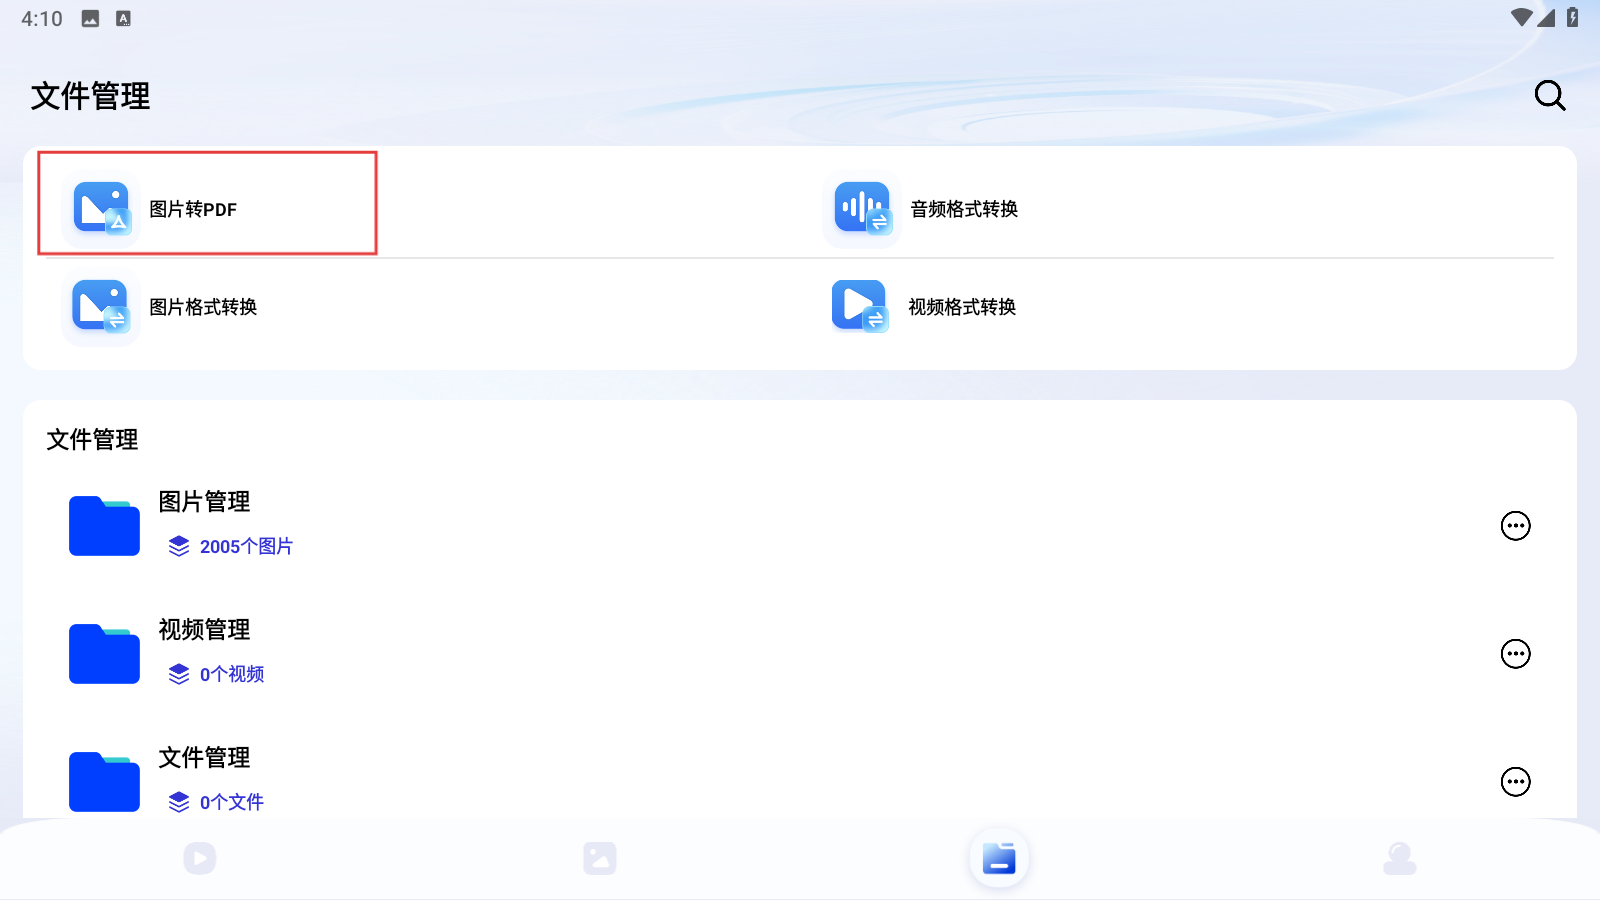Switch to the video player bottom tab
Image resolution: width=1600 pixels, height=900 pixels.
(200, 858)
